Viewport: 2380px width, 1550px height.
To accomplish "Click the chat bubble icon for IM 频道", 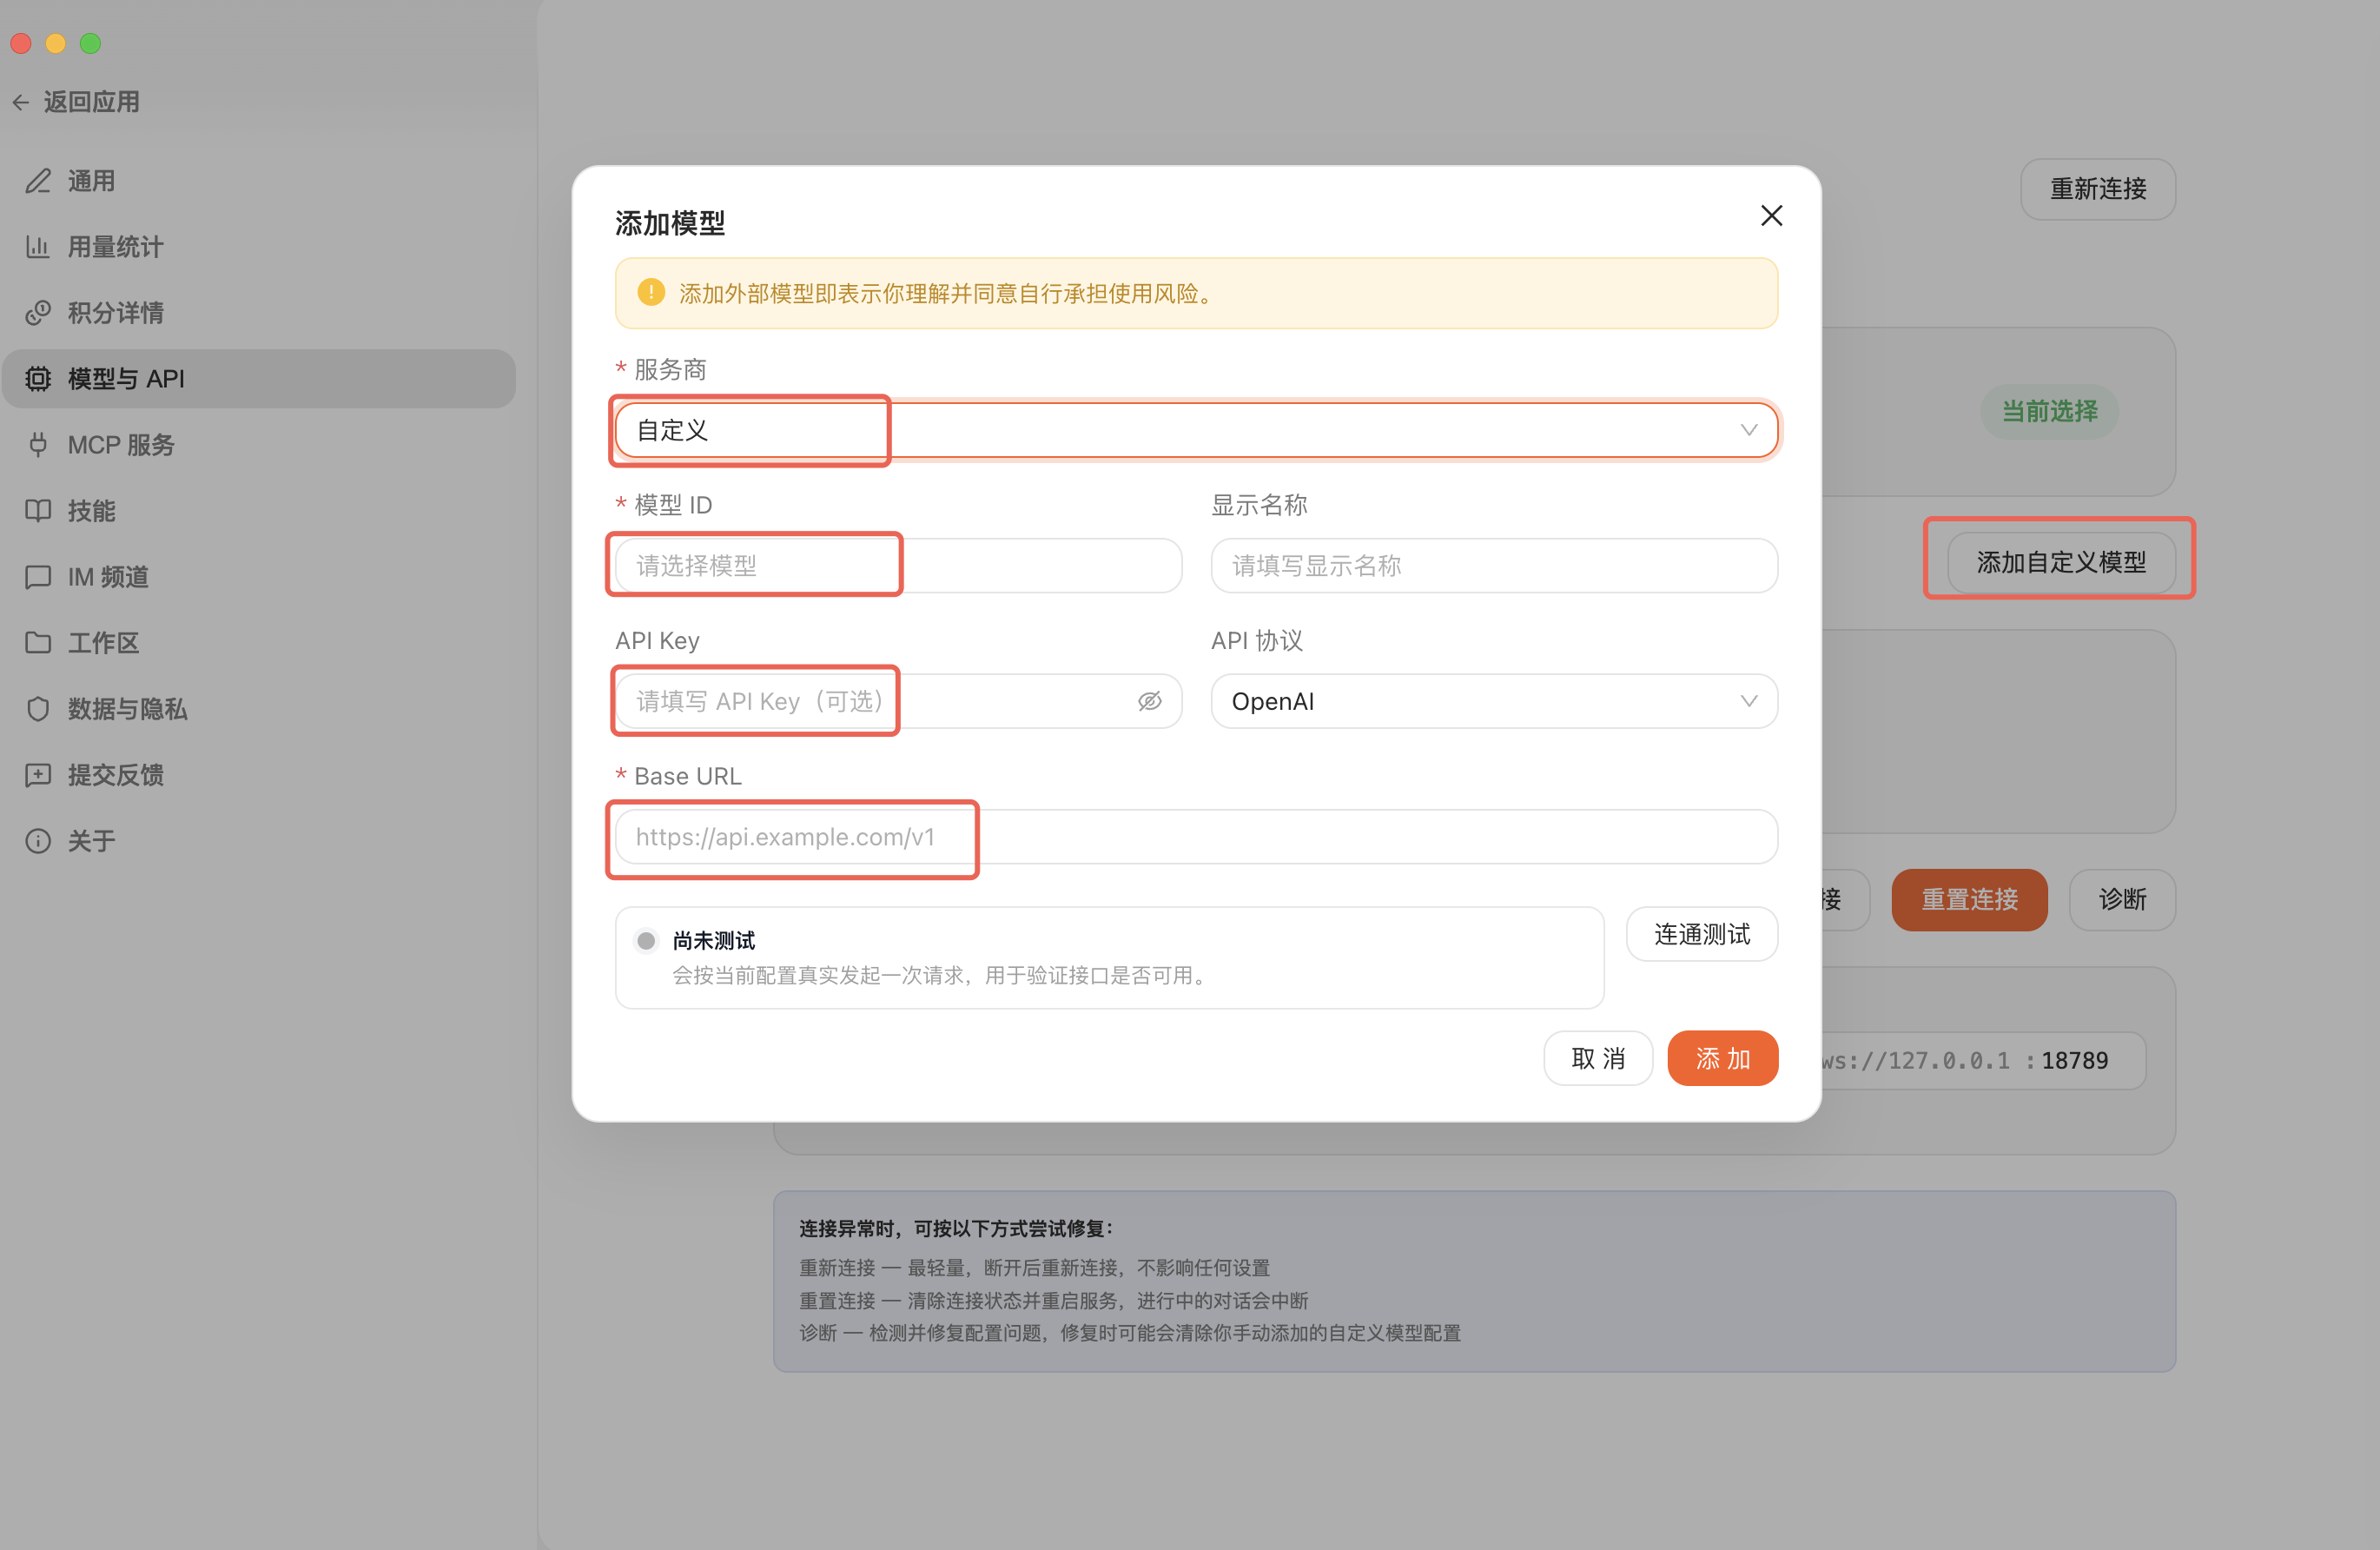I will tap(38, 577).
